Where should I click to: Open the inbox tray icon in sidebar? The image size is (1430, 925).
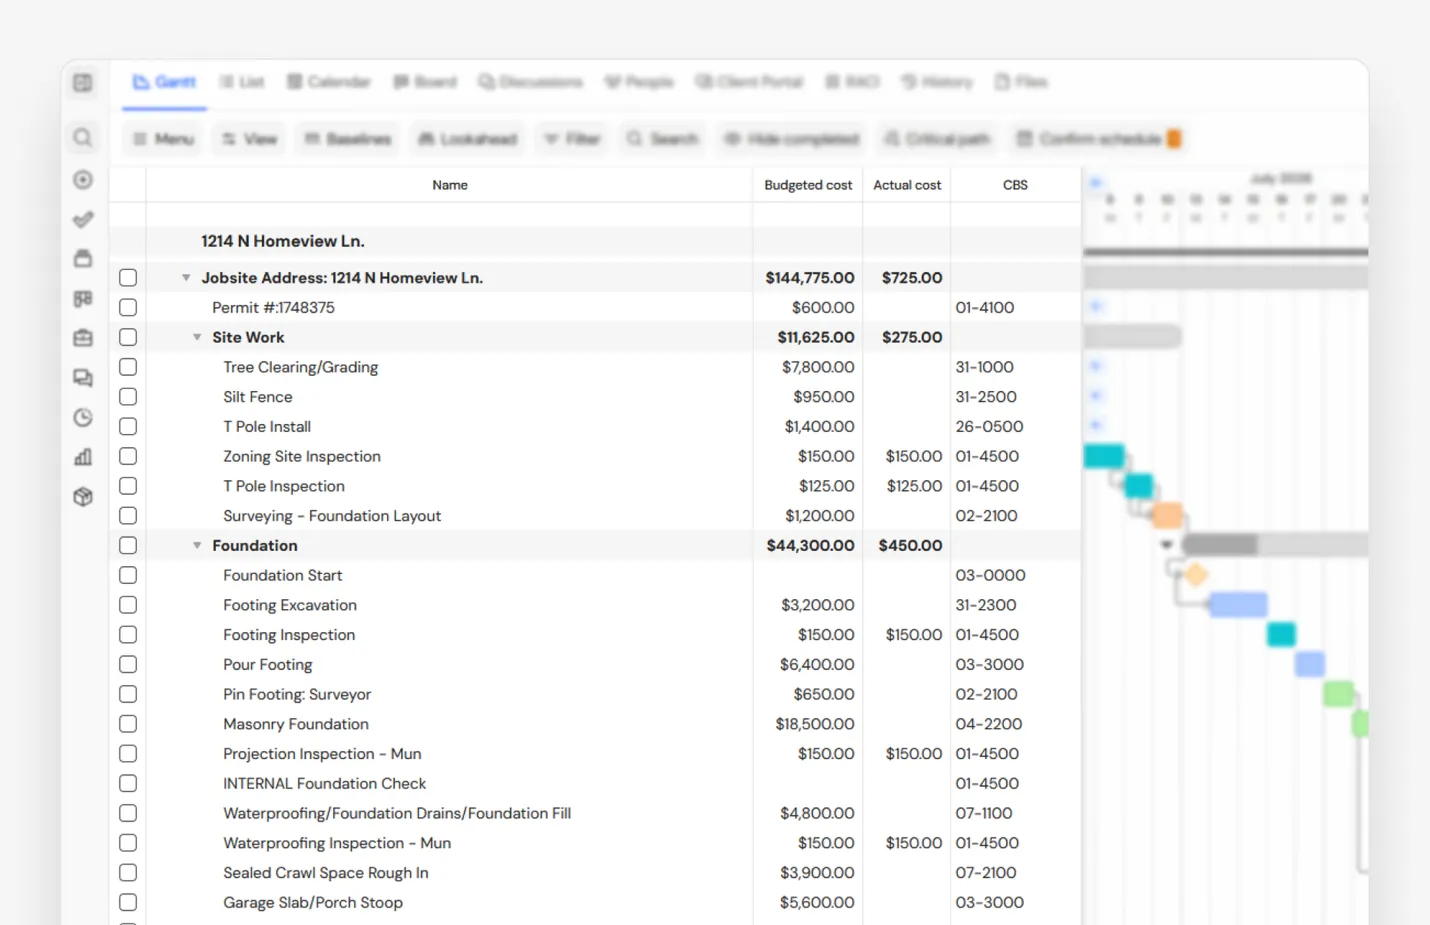click(83, 258)
